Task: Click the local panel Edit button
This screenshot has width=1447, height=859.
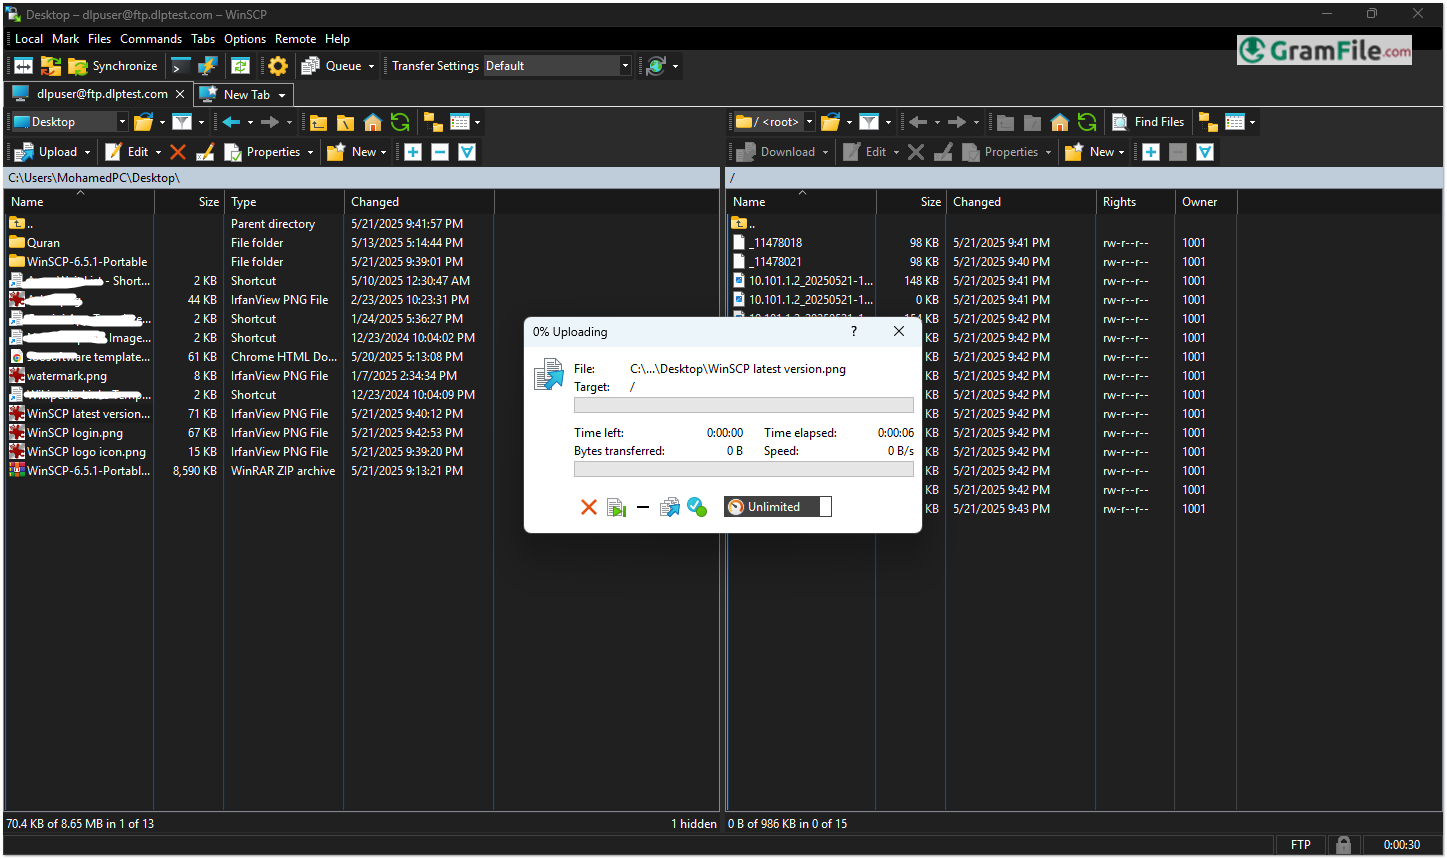Action: (127, 152)
